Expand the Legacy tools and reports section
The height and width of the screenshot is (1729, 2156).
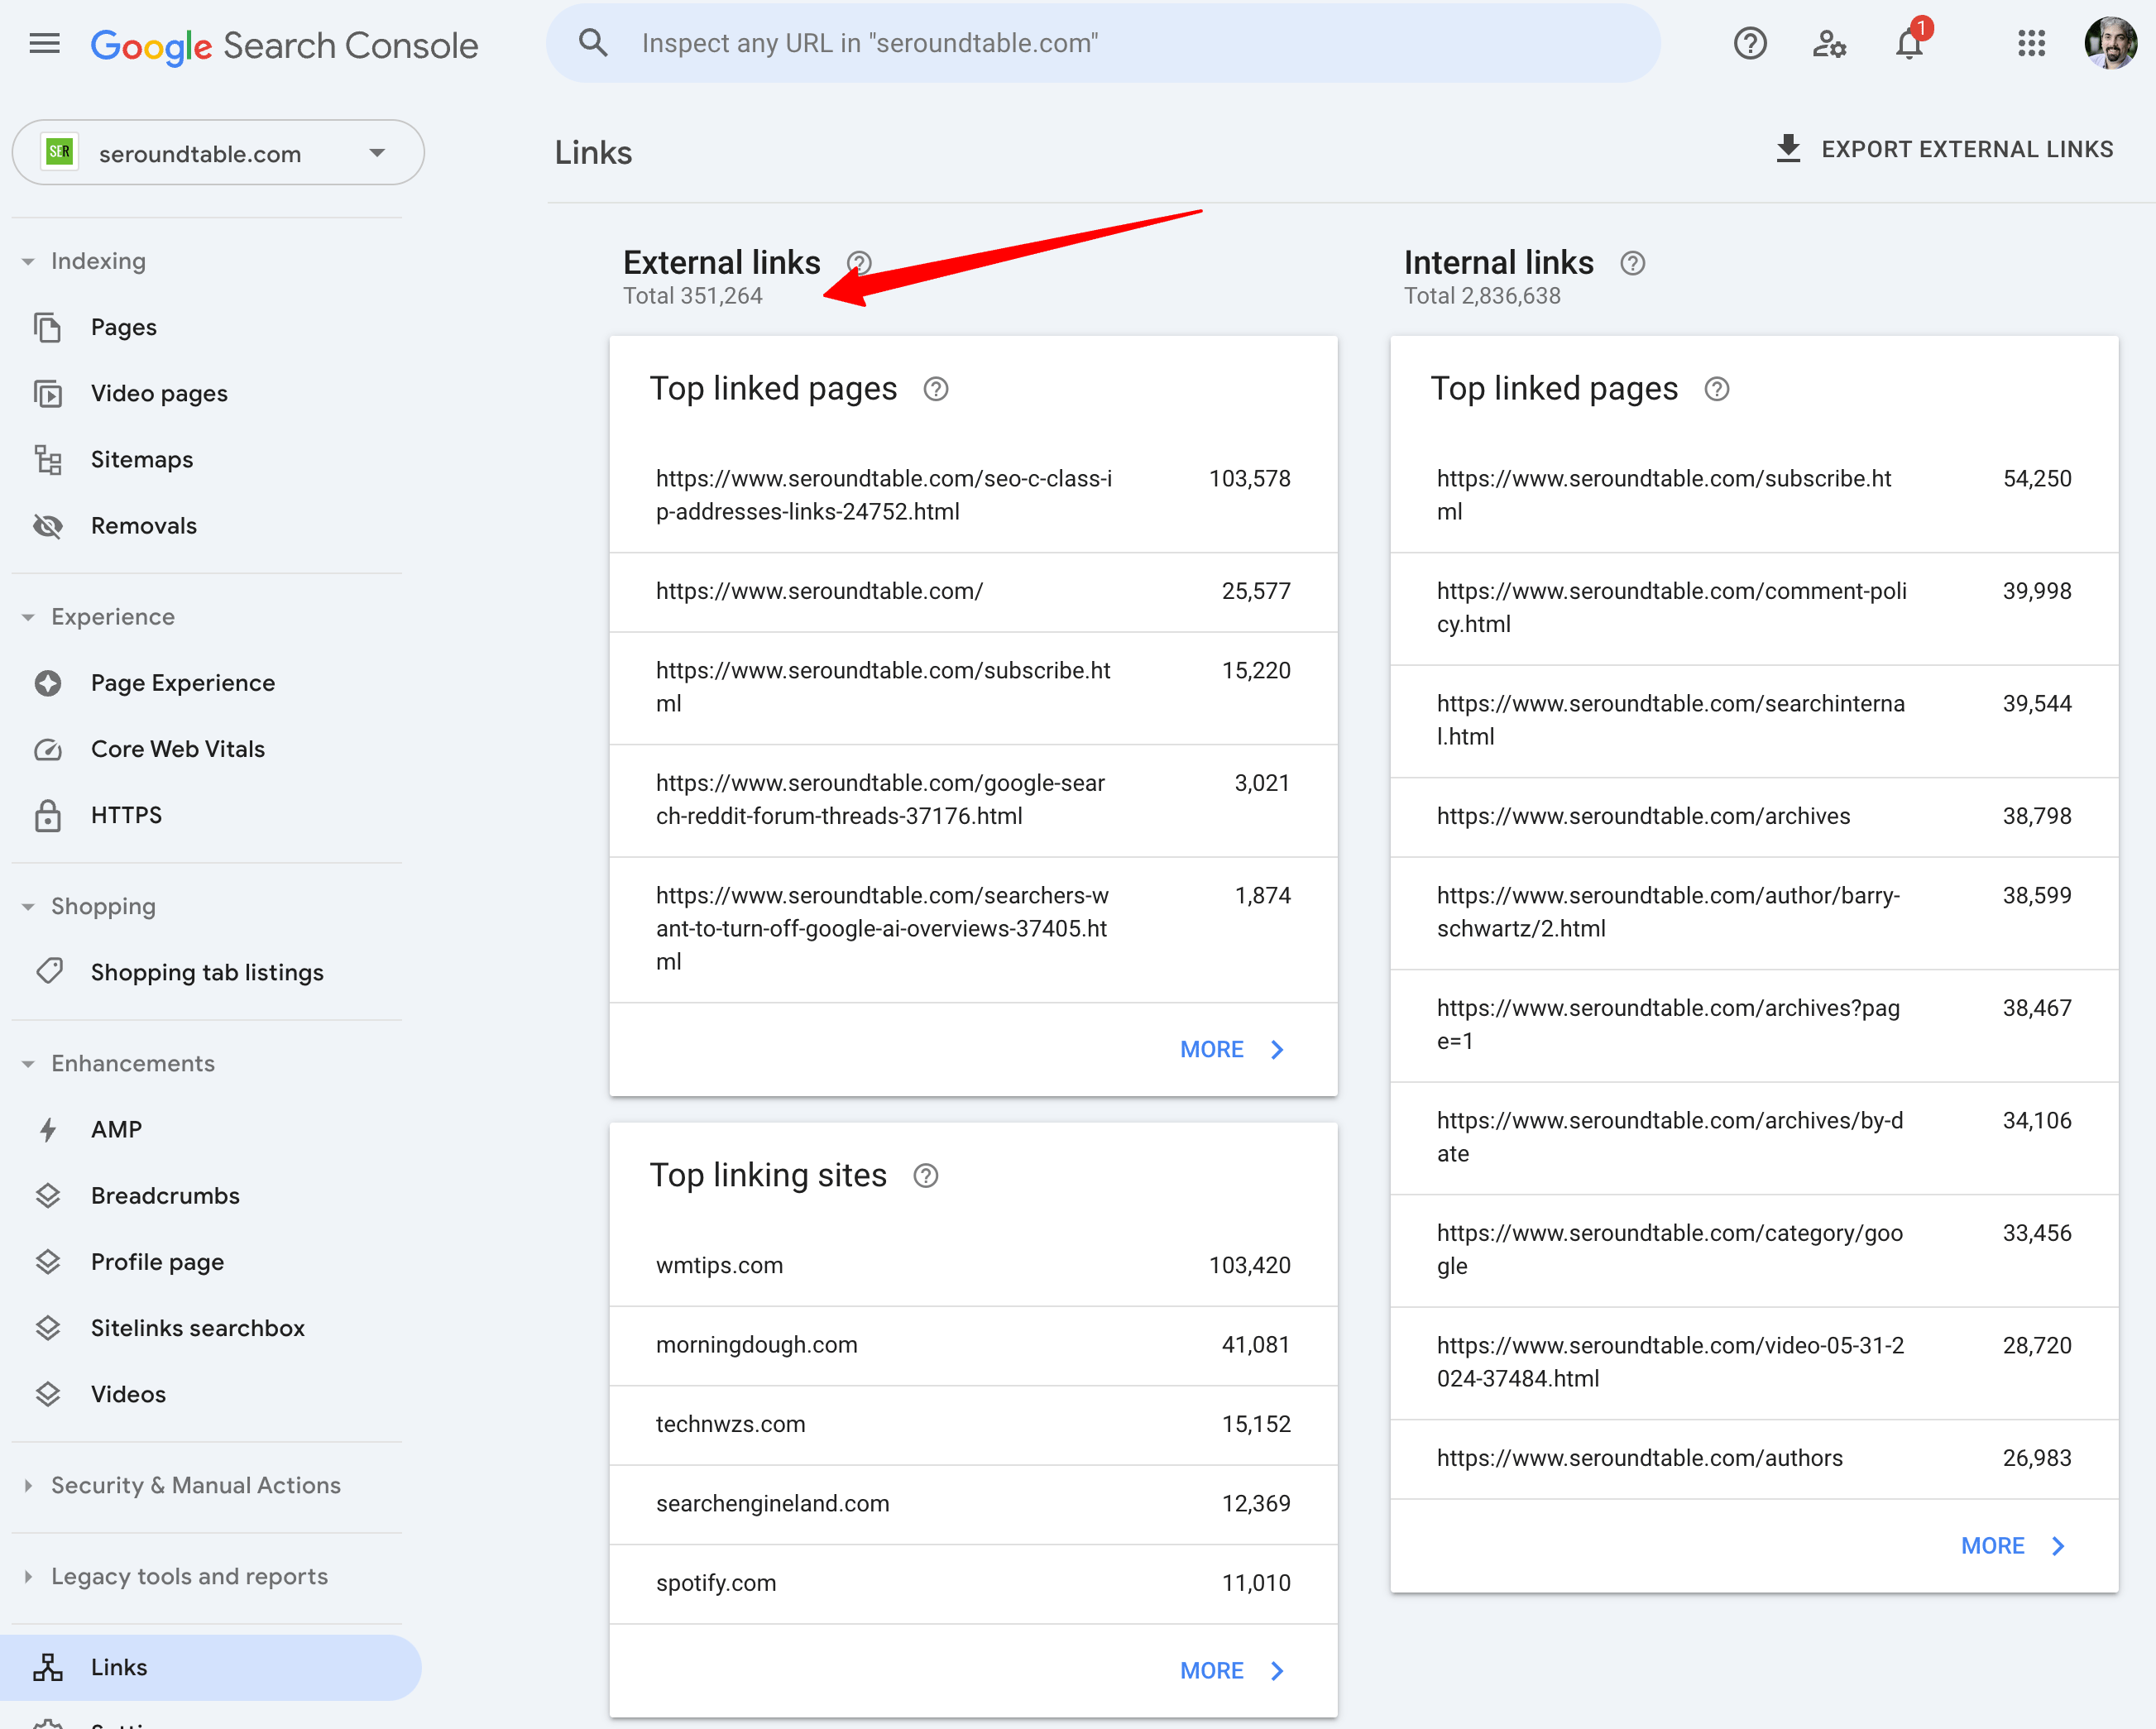(x=188, y=1576)
